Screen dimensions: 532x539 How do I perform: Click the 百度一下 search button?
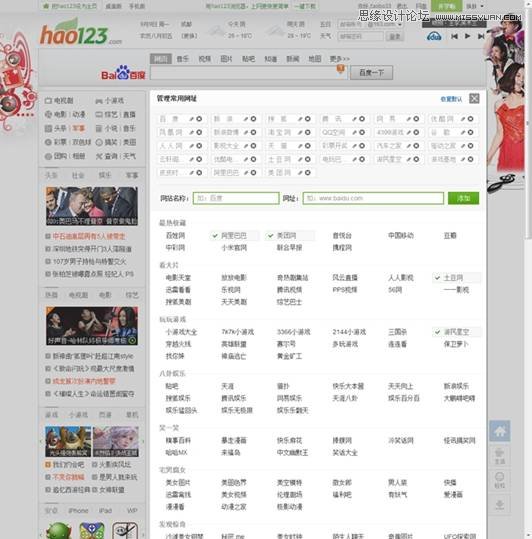[371, 73]
